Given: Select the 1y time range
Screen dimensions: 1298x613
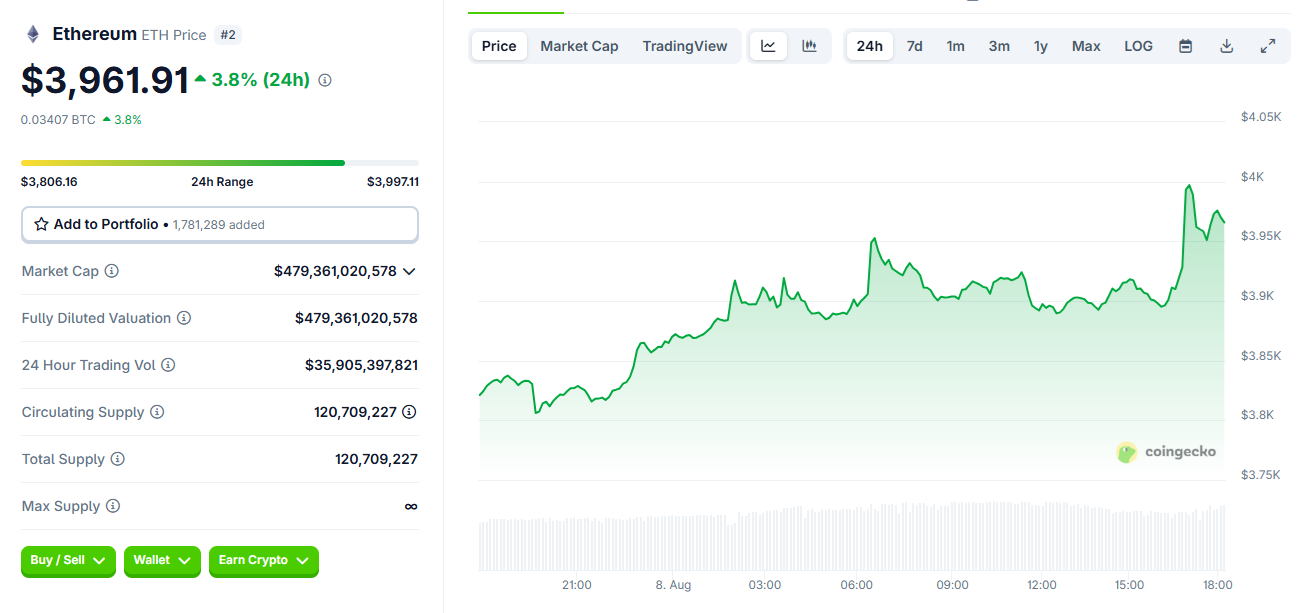Looking at the screenshot, I should pyautogui.click(x=1041, y=46).
